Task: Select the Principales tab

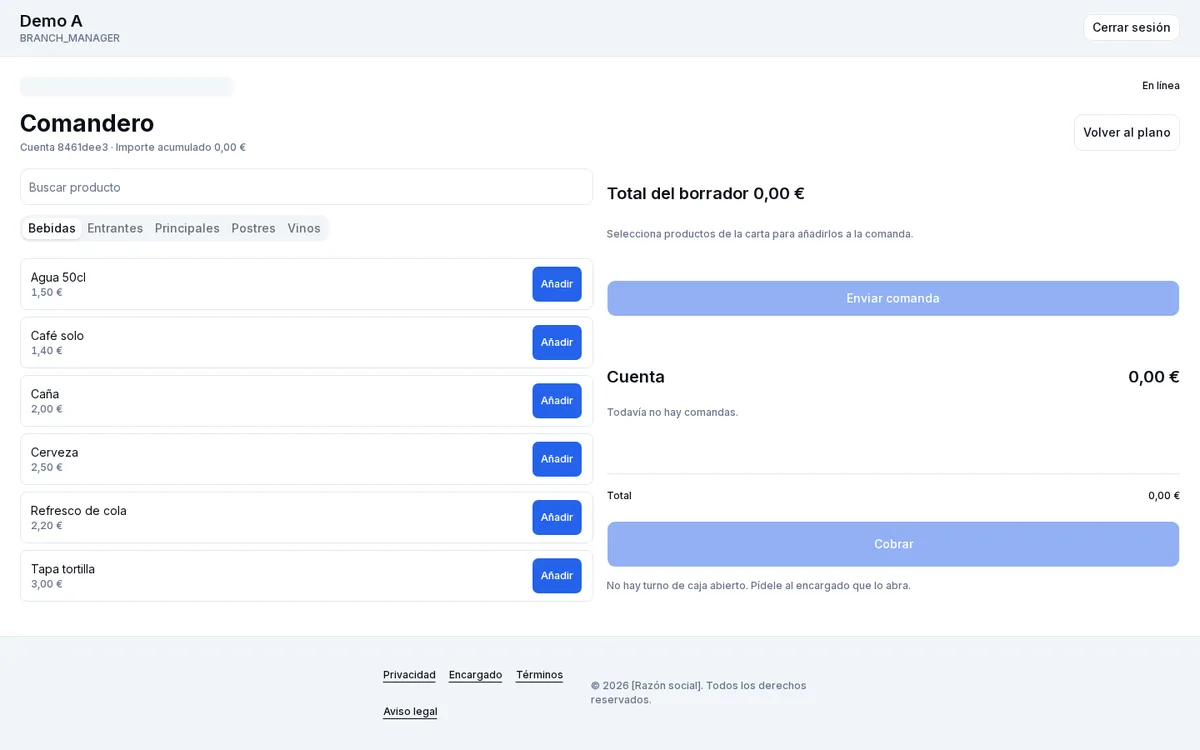Action: pos(187,228)
